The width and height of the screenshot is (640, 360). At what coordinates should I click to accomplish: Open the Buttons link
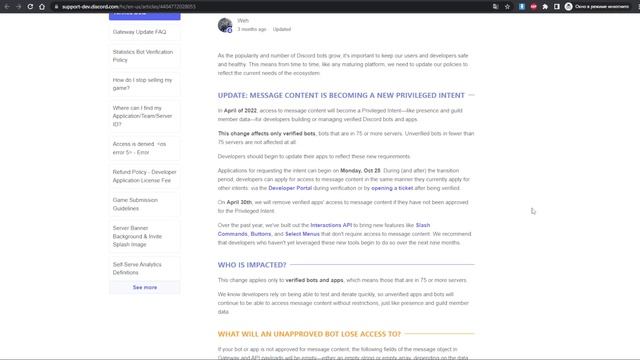click(x=261, y=234)
